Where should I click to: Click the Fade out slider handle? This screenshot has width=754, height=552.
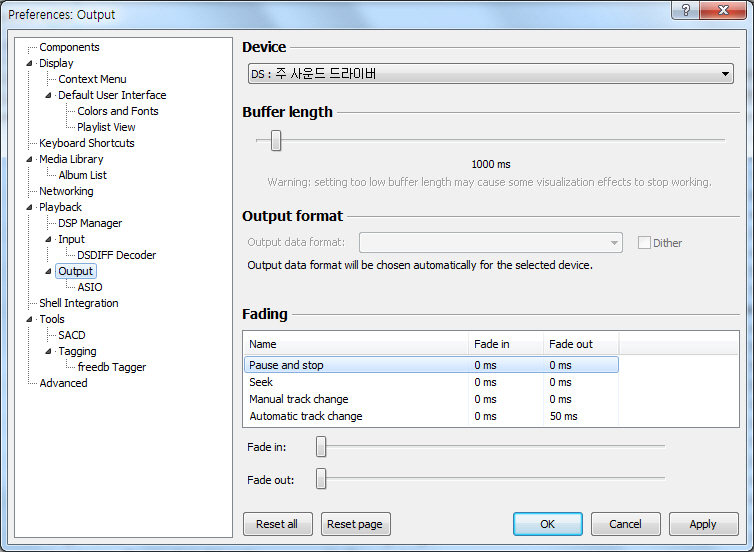321,478
